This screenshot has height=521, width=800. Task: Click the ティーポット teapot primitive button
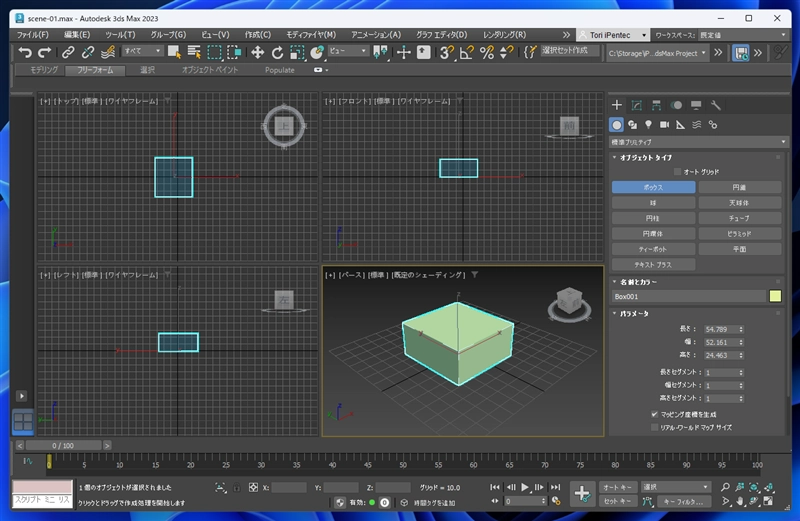(653, 249)
